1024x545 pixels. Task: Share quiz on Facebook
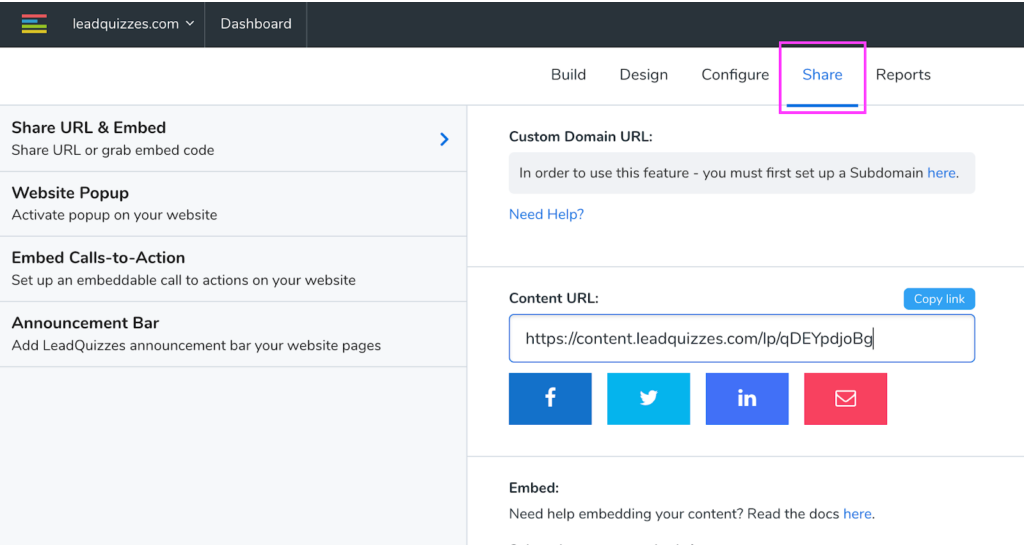point(550,398)
